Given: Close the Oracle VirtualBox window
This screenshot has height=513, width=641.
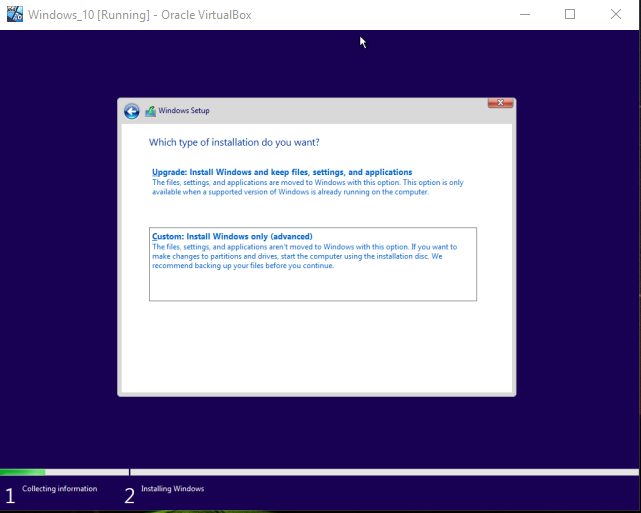Looking at the screenshot, I should 616,14.
